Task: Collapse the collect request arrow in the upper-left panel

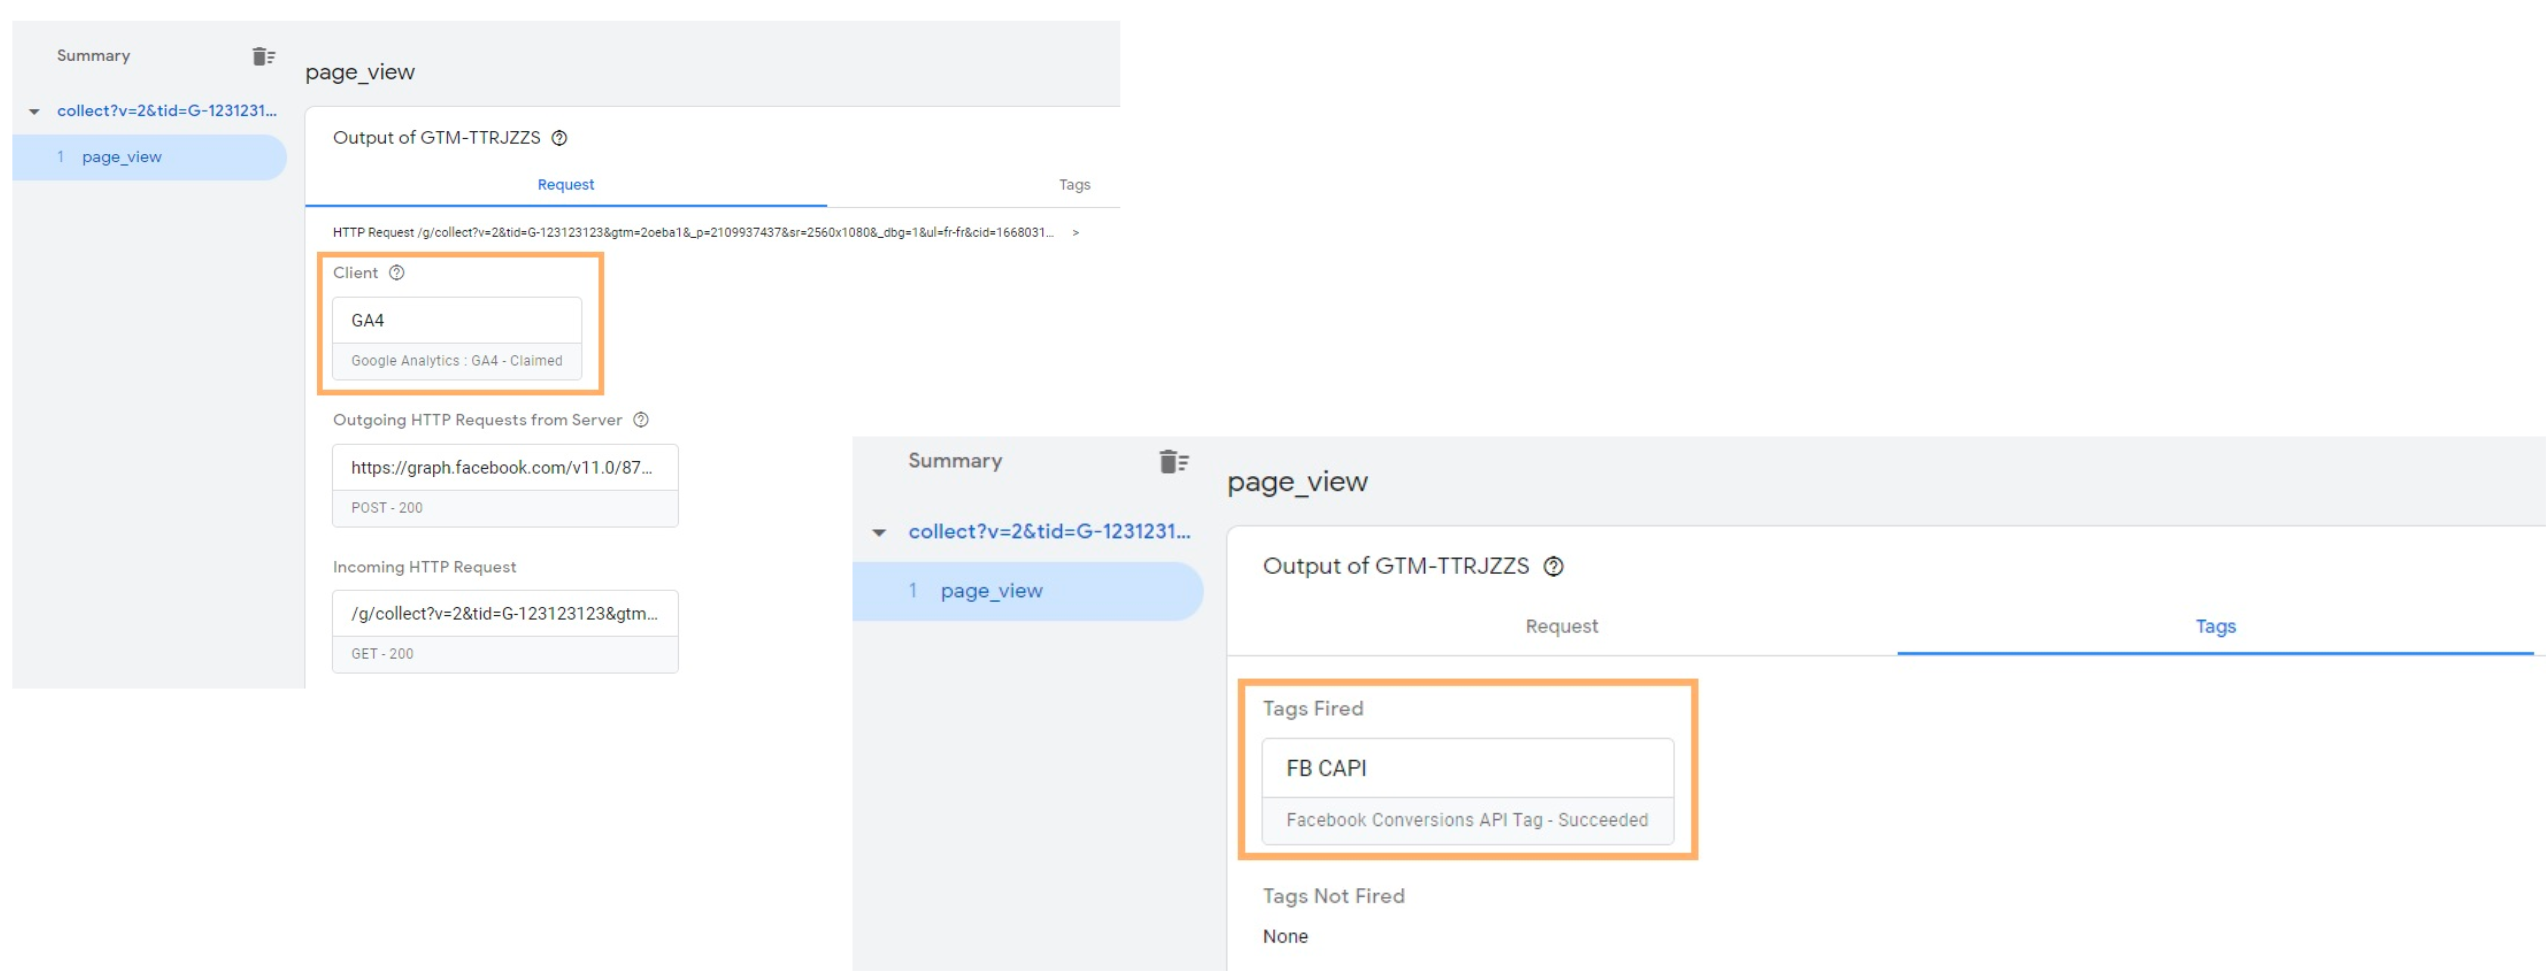Action: tap(35, 112)
